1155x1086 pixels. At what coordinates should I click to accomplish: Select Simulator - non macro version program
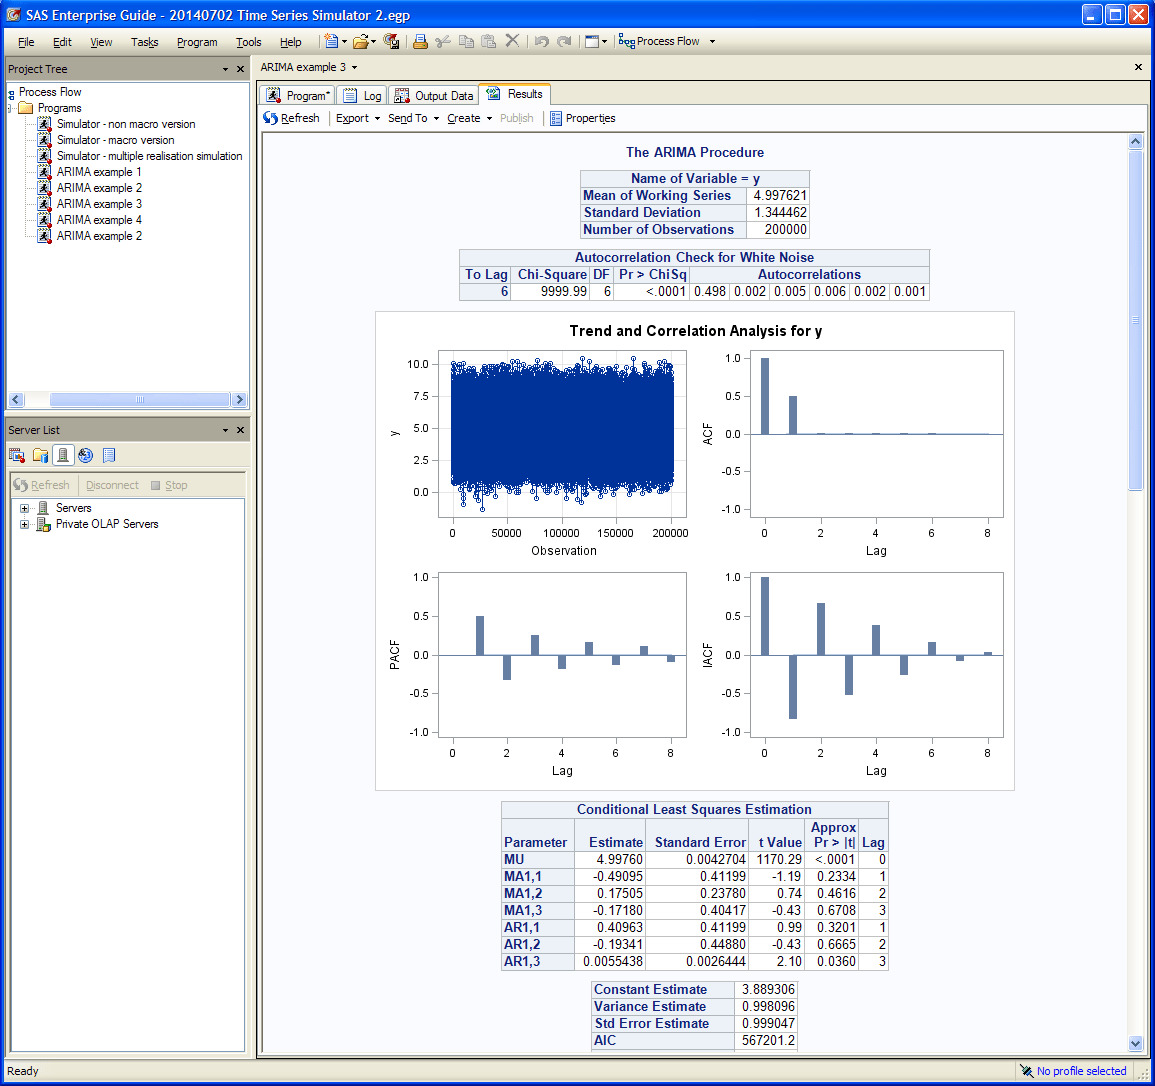point(126,125)
